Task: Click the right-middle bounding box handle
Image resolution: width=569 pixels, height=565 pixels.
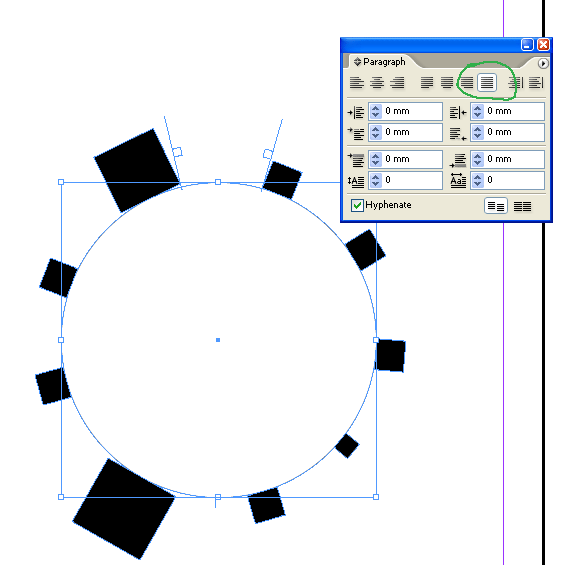Action: pos(376,340)
